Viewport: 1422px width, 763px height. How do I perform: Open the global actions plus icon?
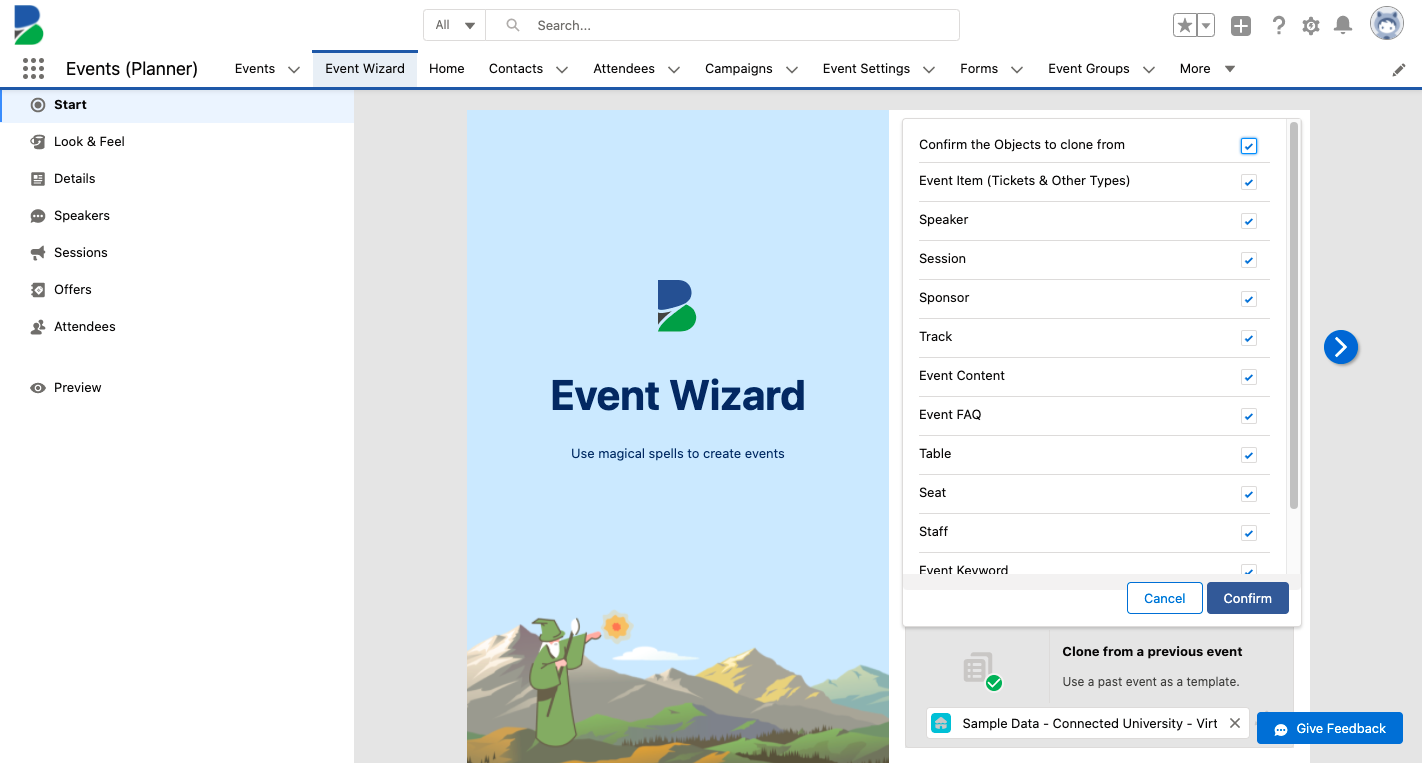[1241, 26]
